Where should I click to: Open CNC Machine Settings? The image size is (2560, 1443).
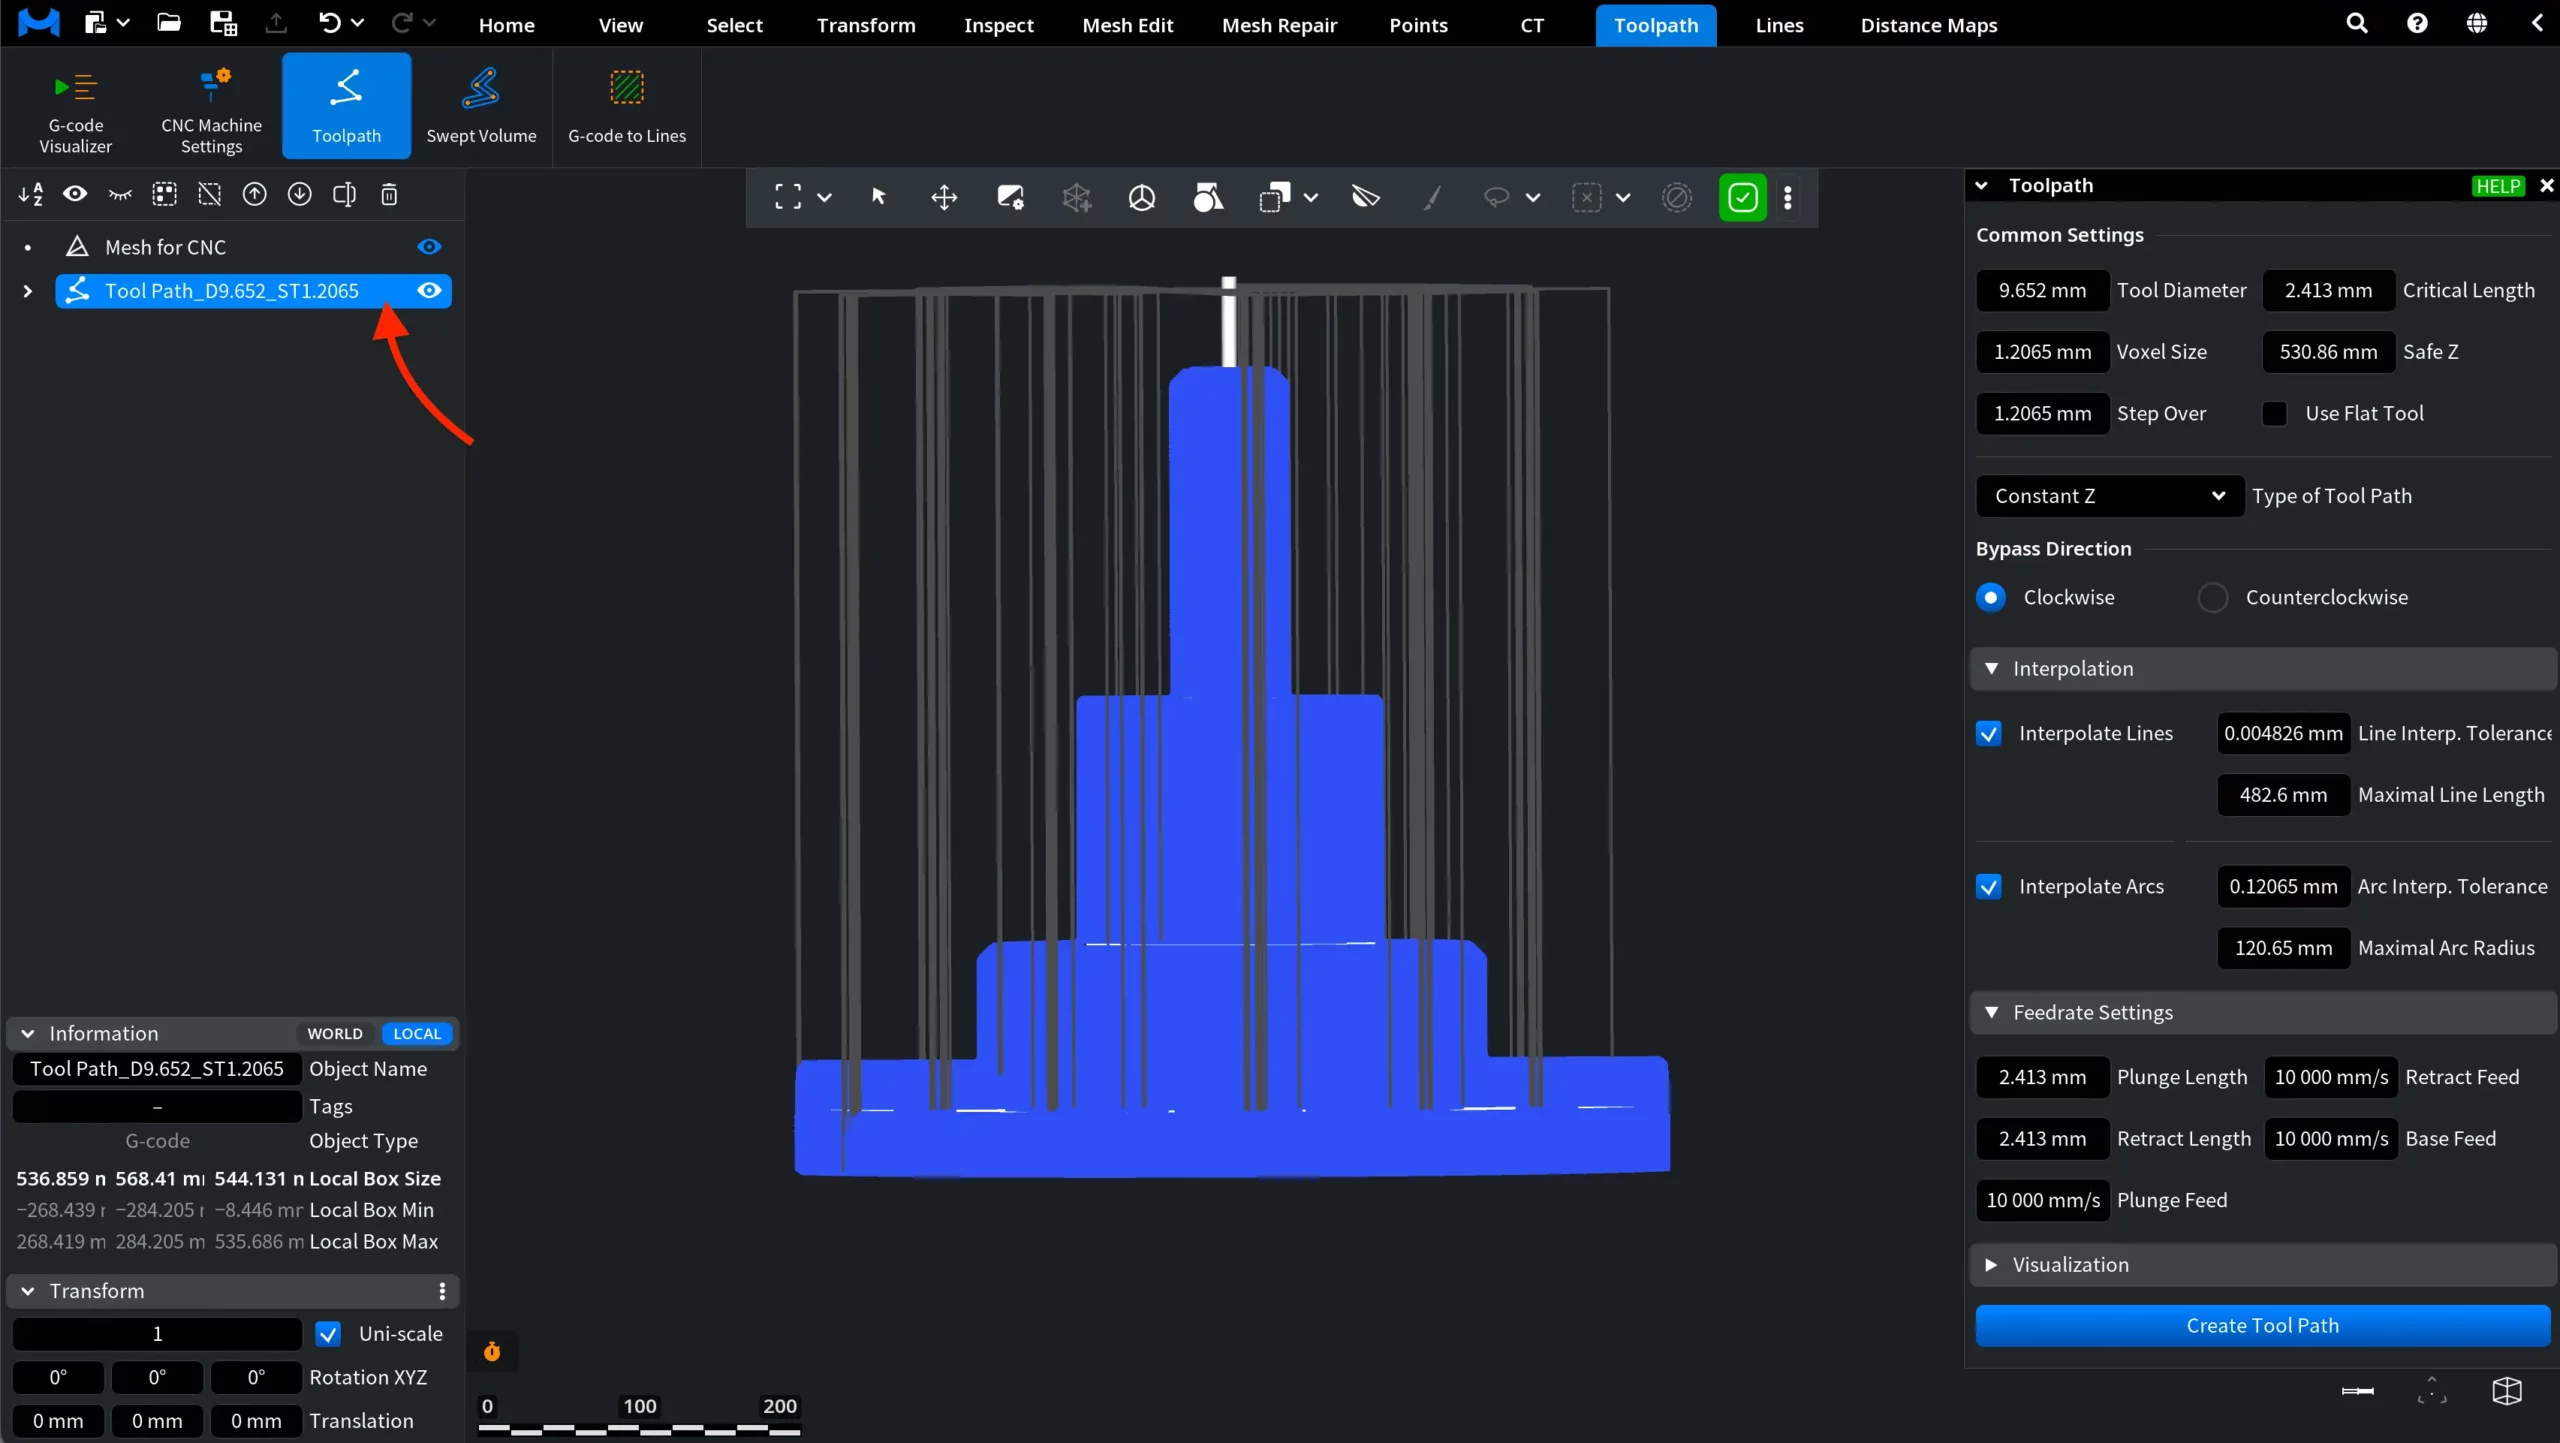click(211, 108)
